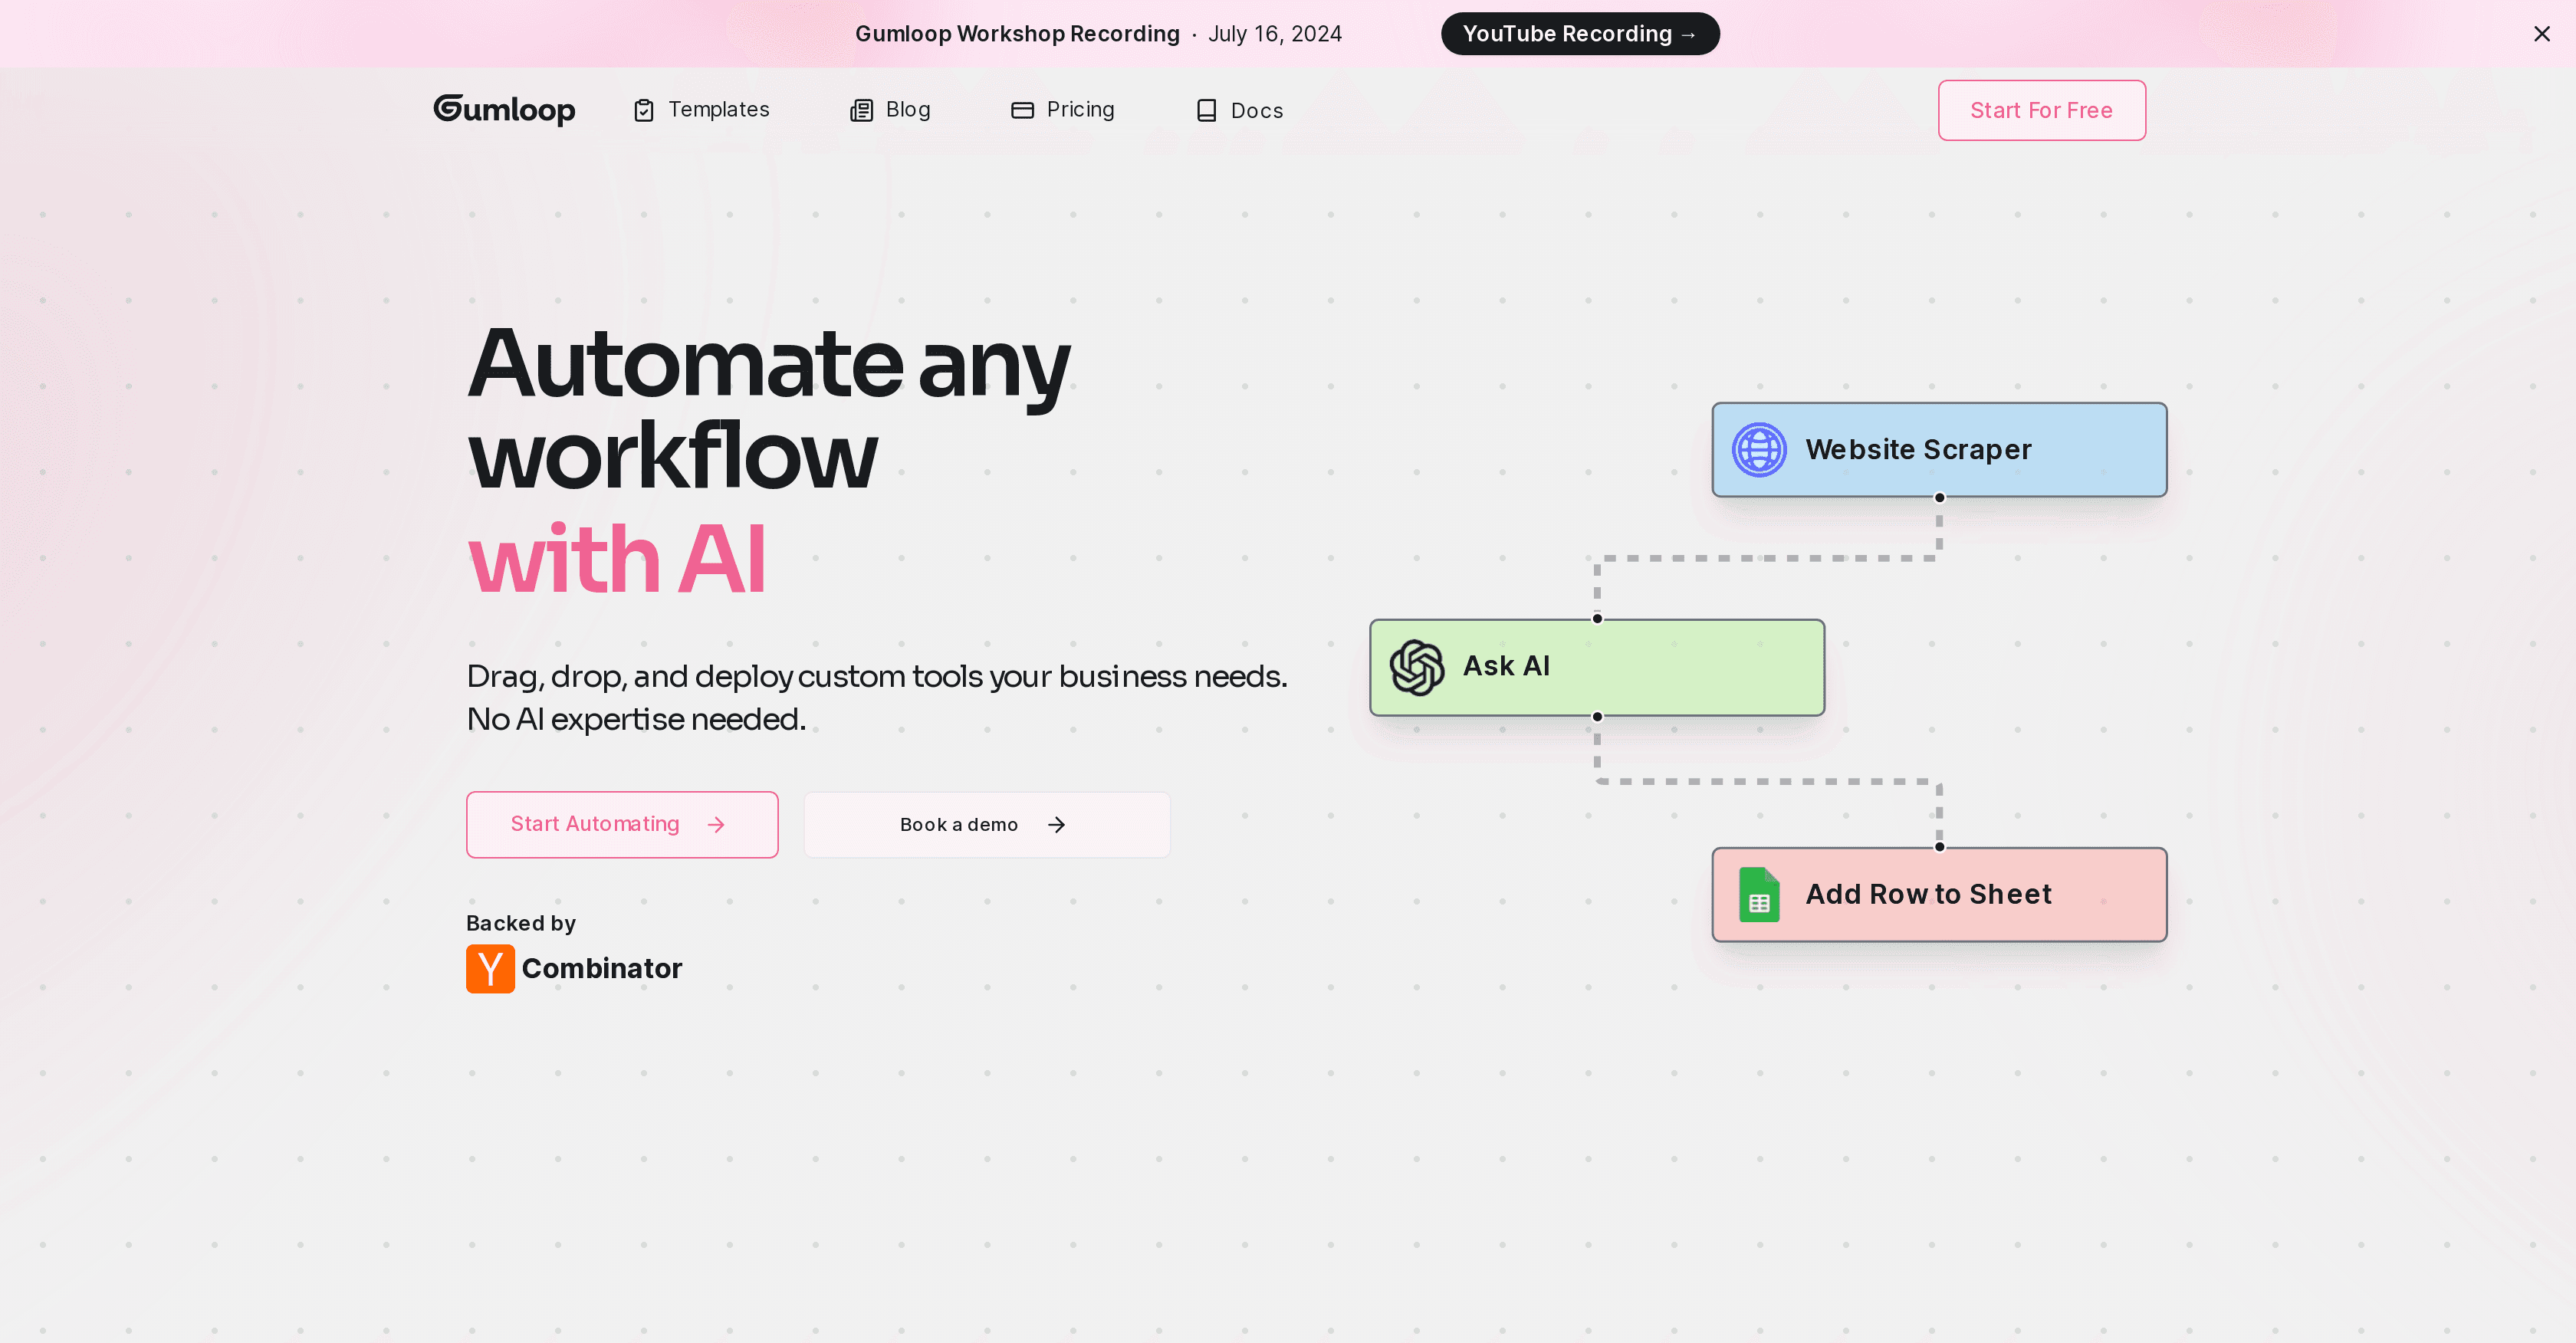Dismiss the workshop recording banner

click(2542, 33)
